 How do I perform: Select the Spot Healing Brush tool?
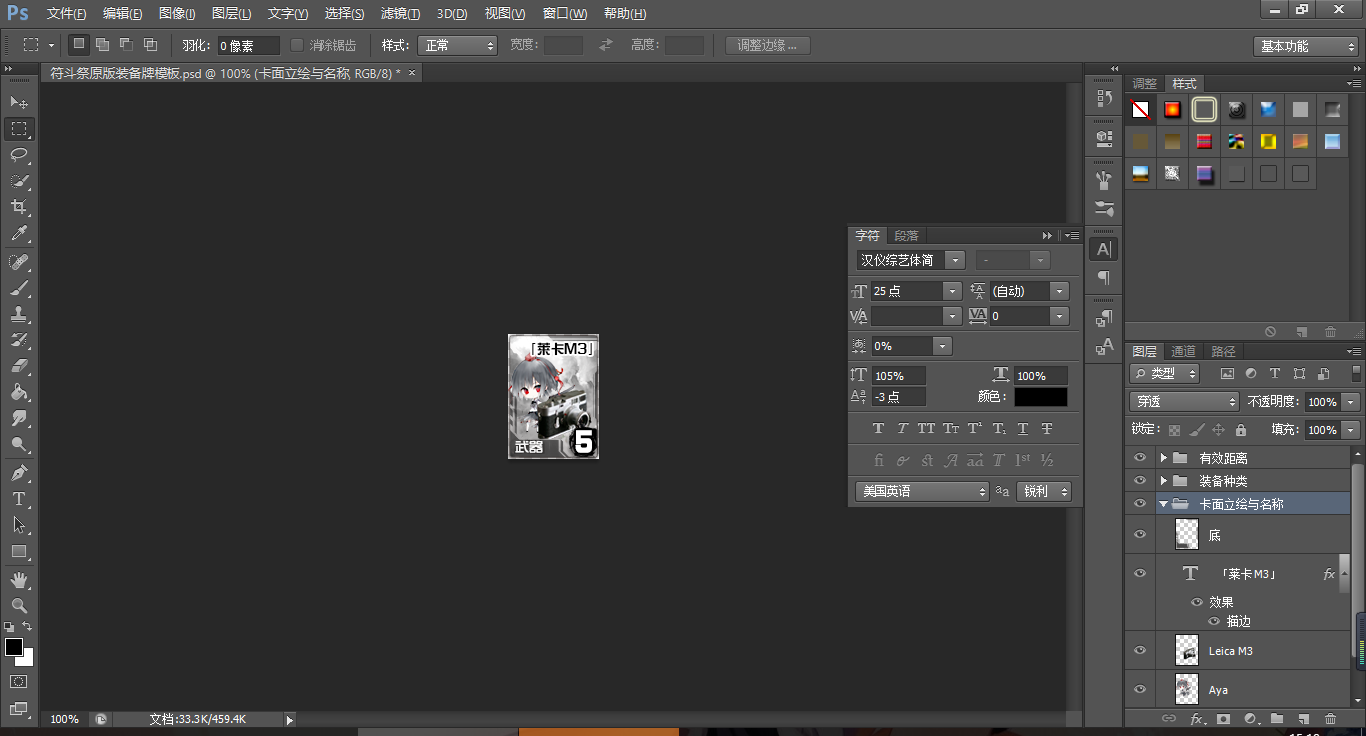coord(19,262)
